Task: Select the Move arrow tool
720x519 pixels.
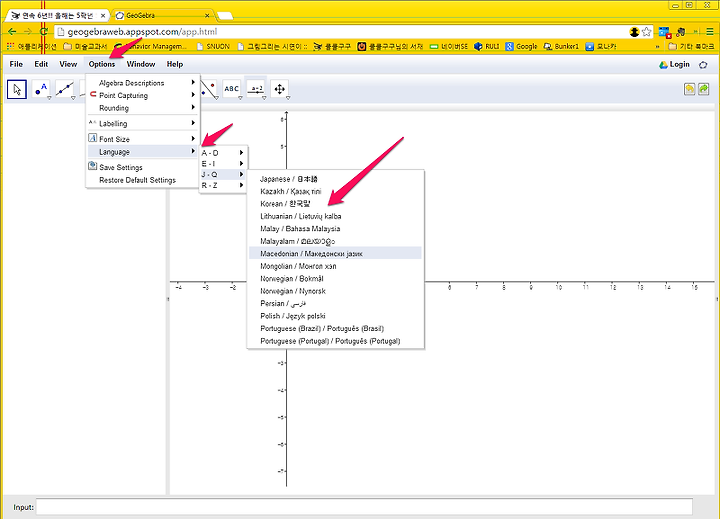Action: [17, 90]
